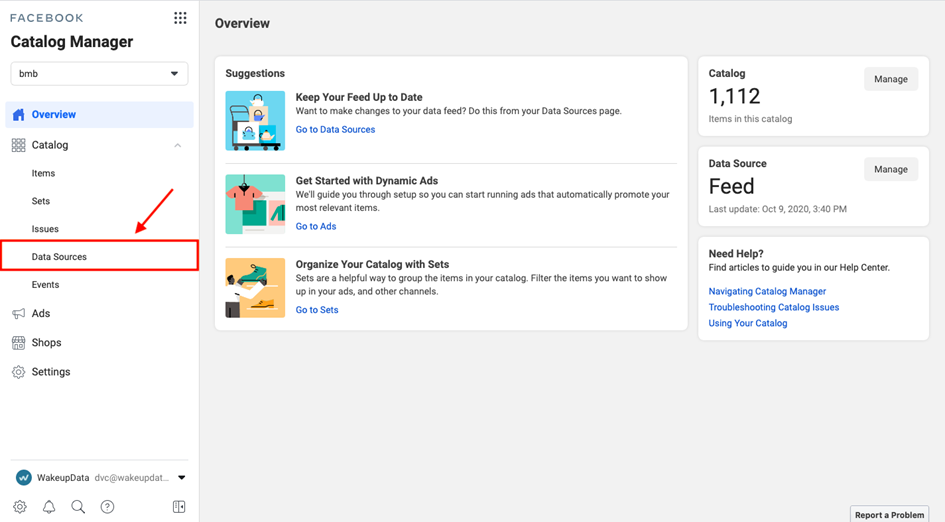Open Sets under Catalog
The height and width of the screenshot is (522, 945).
[41, 201]
